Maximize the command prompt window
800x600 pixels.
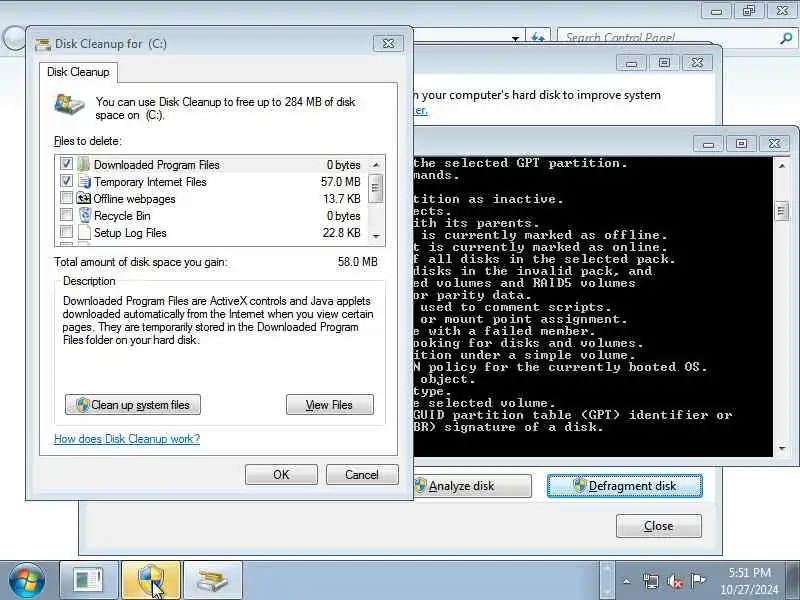pos(741,144)
